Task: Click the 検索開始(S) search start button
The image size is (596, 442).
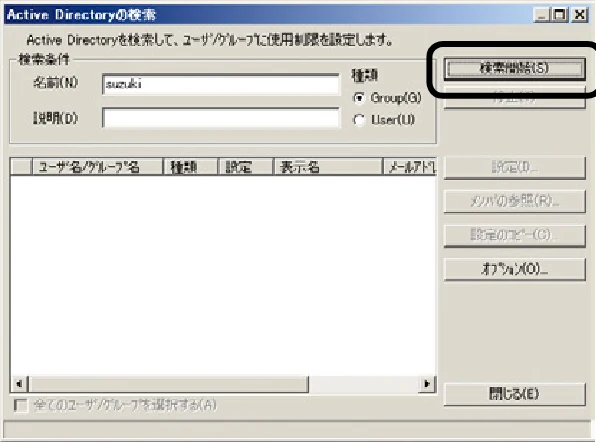Action: (x=514, y=69)
